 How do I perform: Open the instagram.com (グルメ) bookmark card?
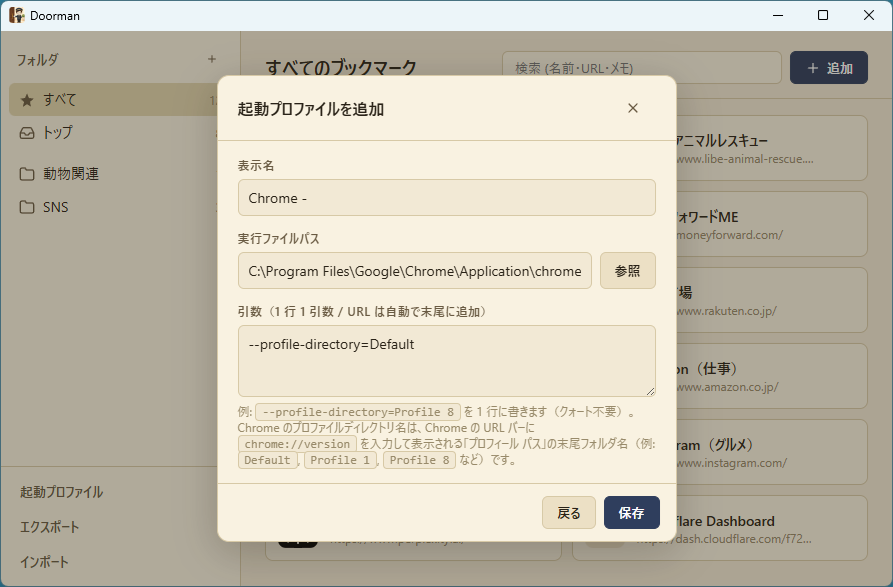(x=772, y=452)
